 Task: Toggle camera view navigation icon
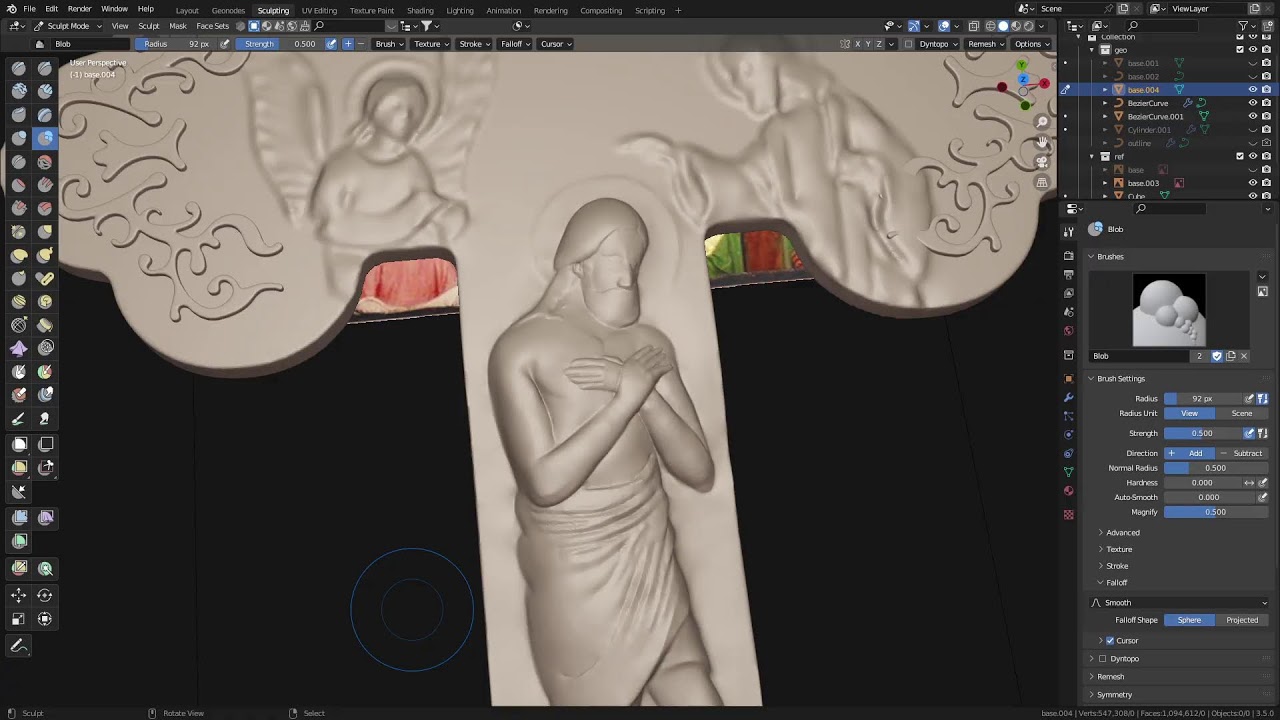pos(1042,162)
